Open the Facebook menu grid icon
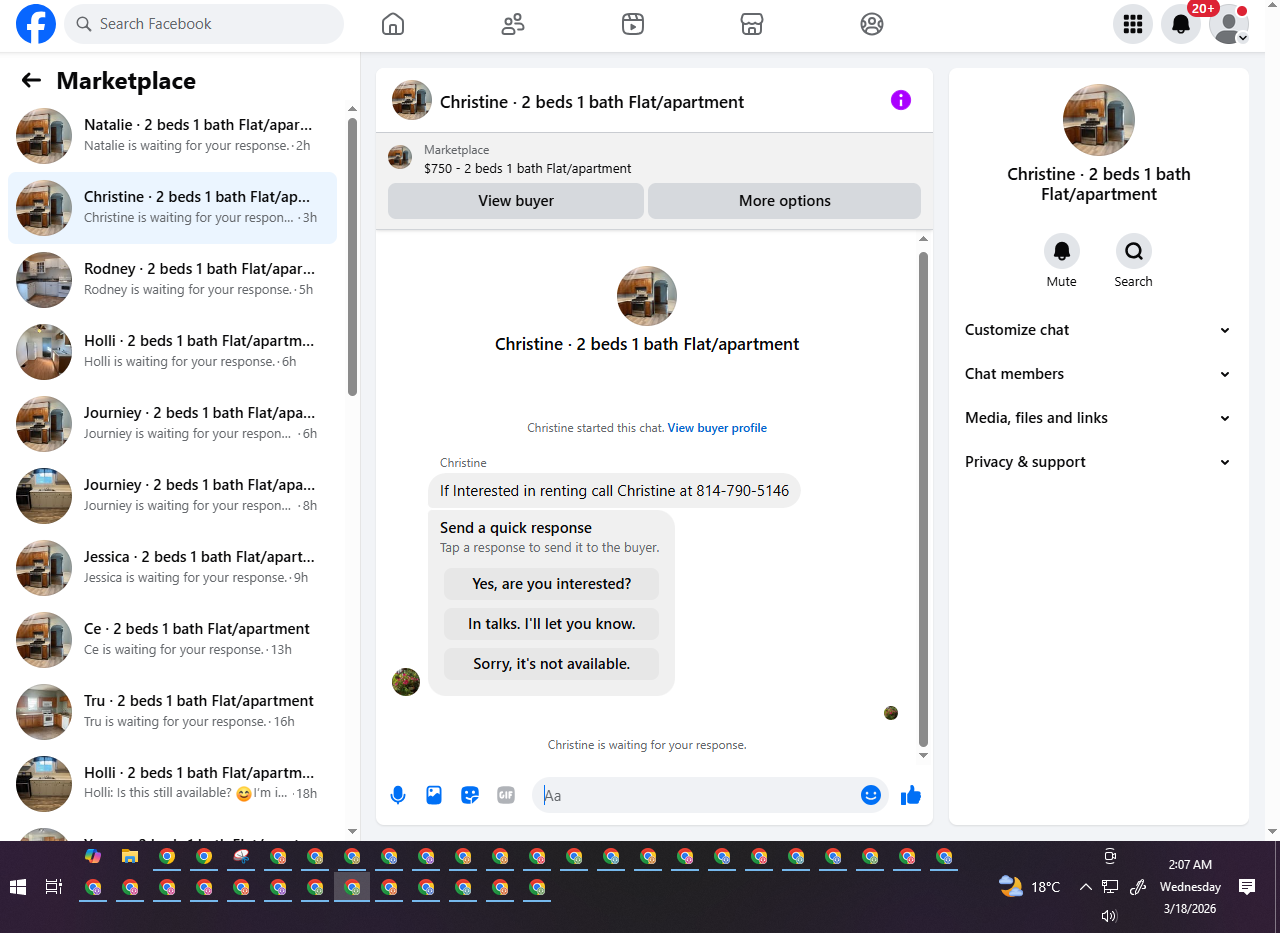 pyautogui.click(x=1133, y=24)
